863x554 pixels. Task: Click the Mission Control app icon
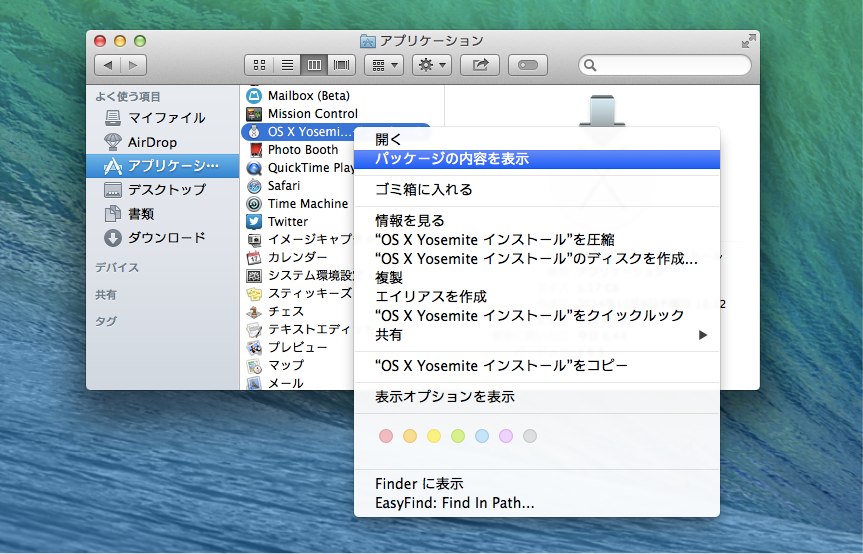(x=254, y=114)
